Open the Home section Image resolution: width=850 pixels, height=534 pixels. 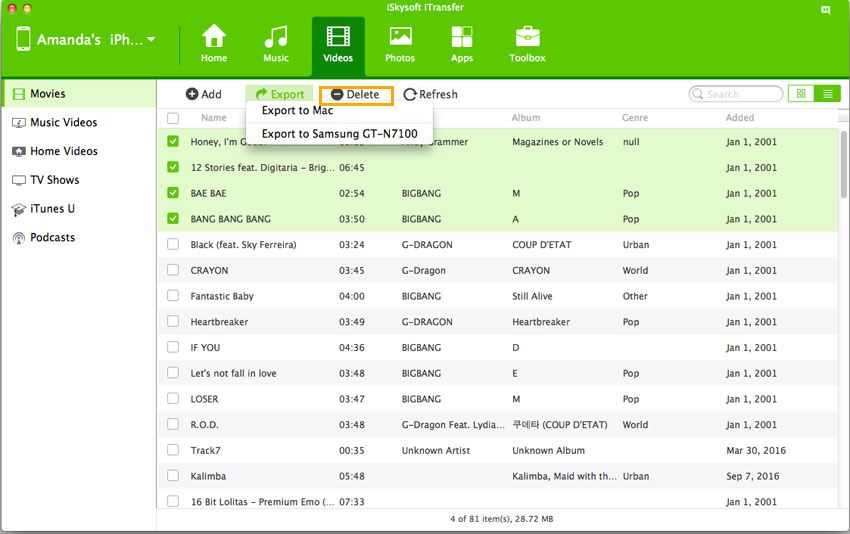click(214, 44)
